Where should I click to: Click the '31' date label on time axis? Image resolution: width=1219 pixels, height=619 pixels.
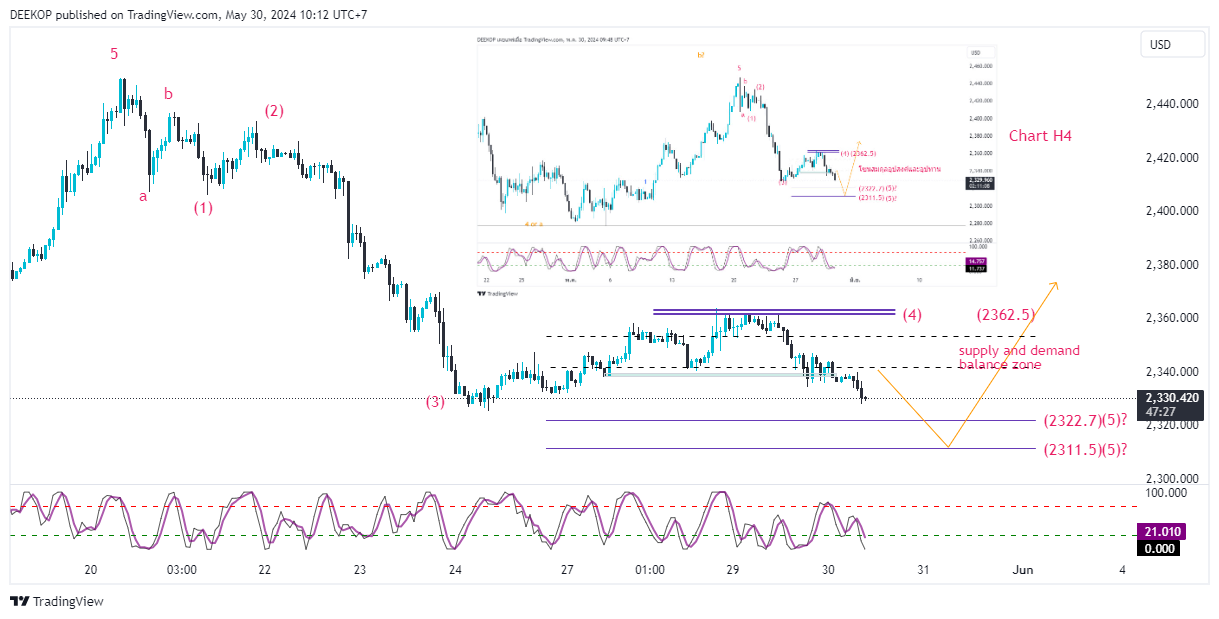coord(924,569)
